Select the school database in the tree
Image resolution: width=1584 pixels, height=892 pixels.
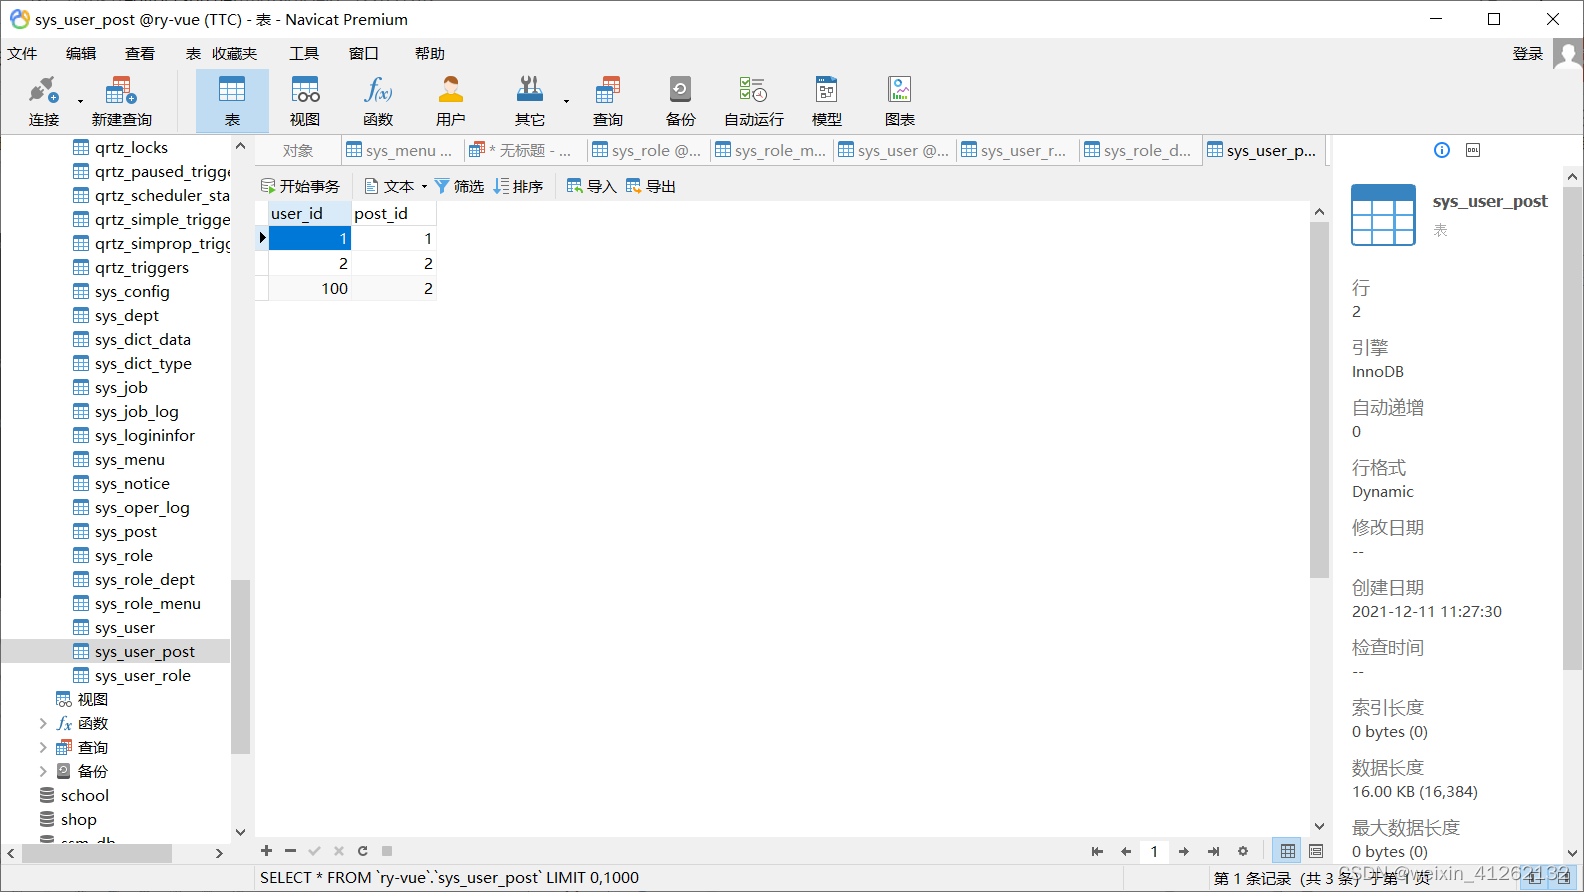click(x=84, y=795)
